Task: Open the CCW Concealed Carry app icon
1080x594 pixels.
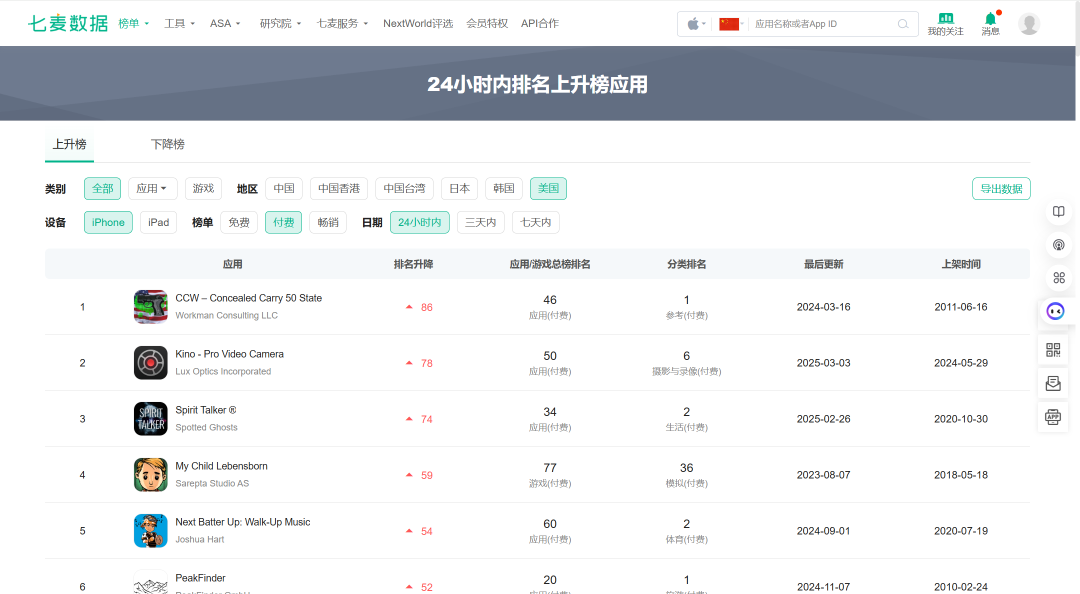Action: point(151,307)
